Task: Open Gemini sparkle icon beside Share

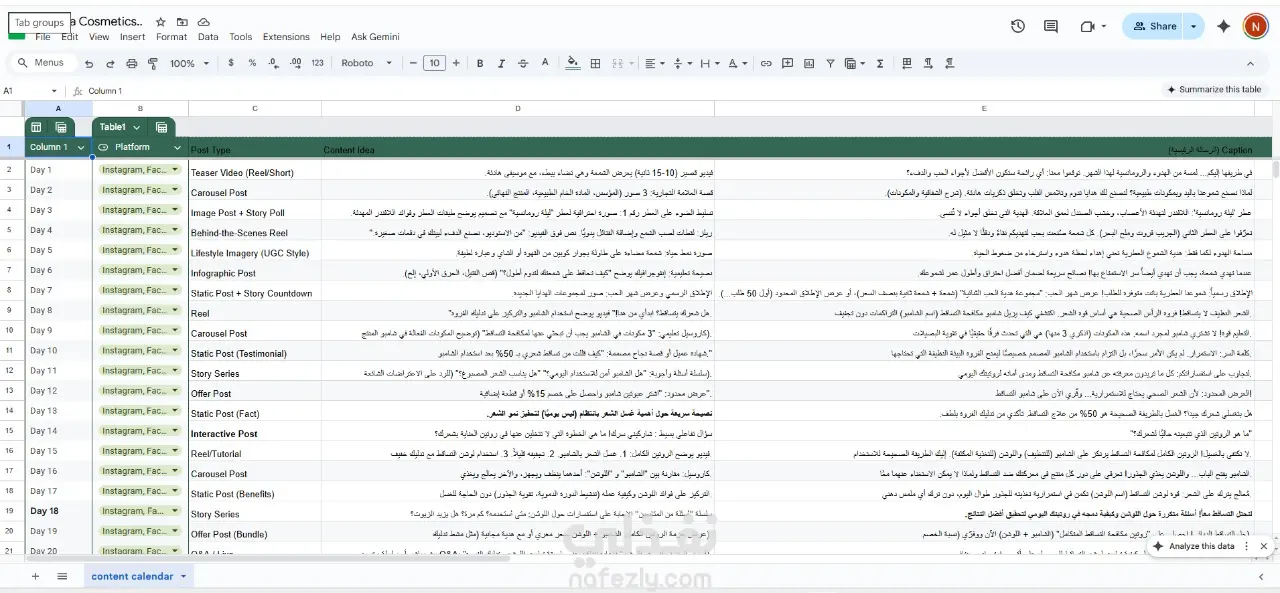Action: (1223, 26)
